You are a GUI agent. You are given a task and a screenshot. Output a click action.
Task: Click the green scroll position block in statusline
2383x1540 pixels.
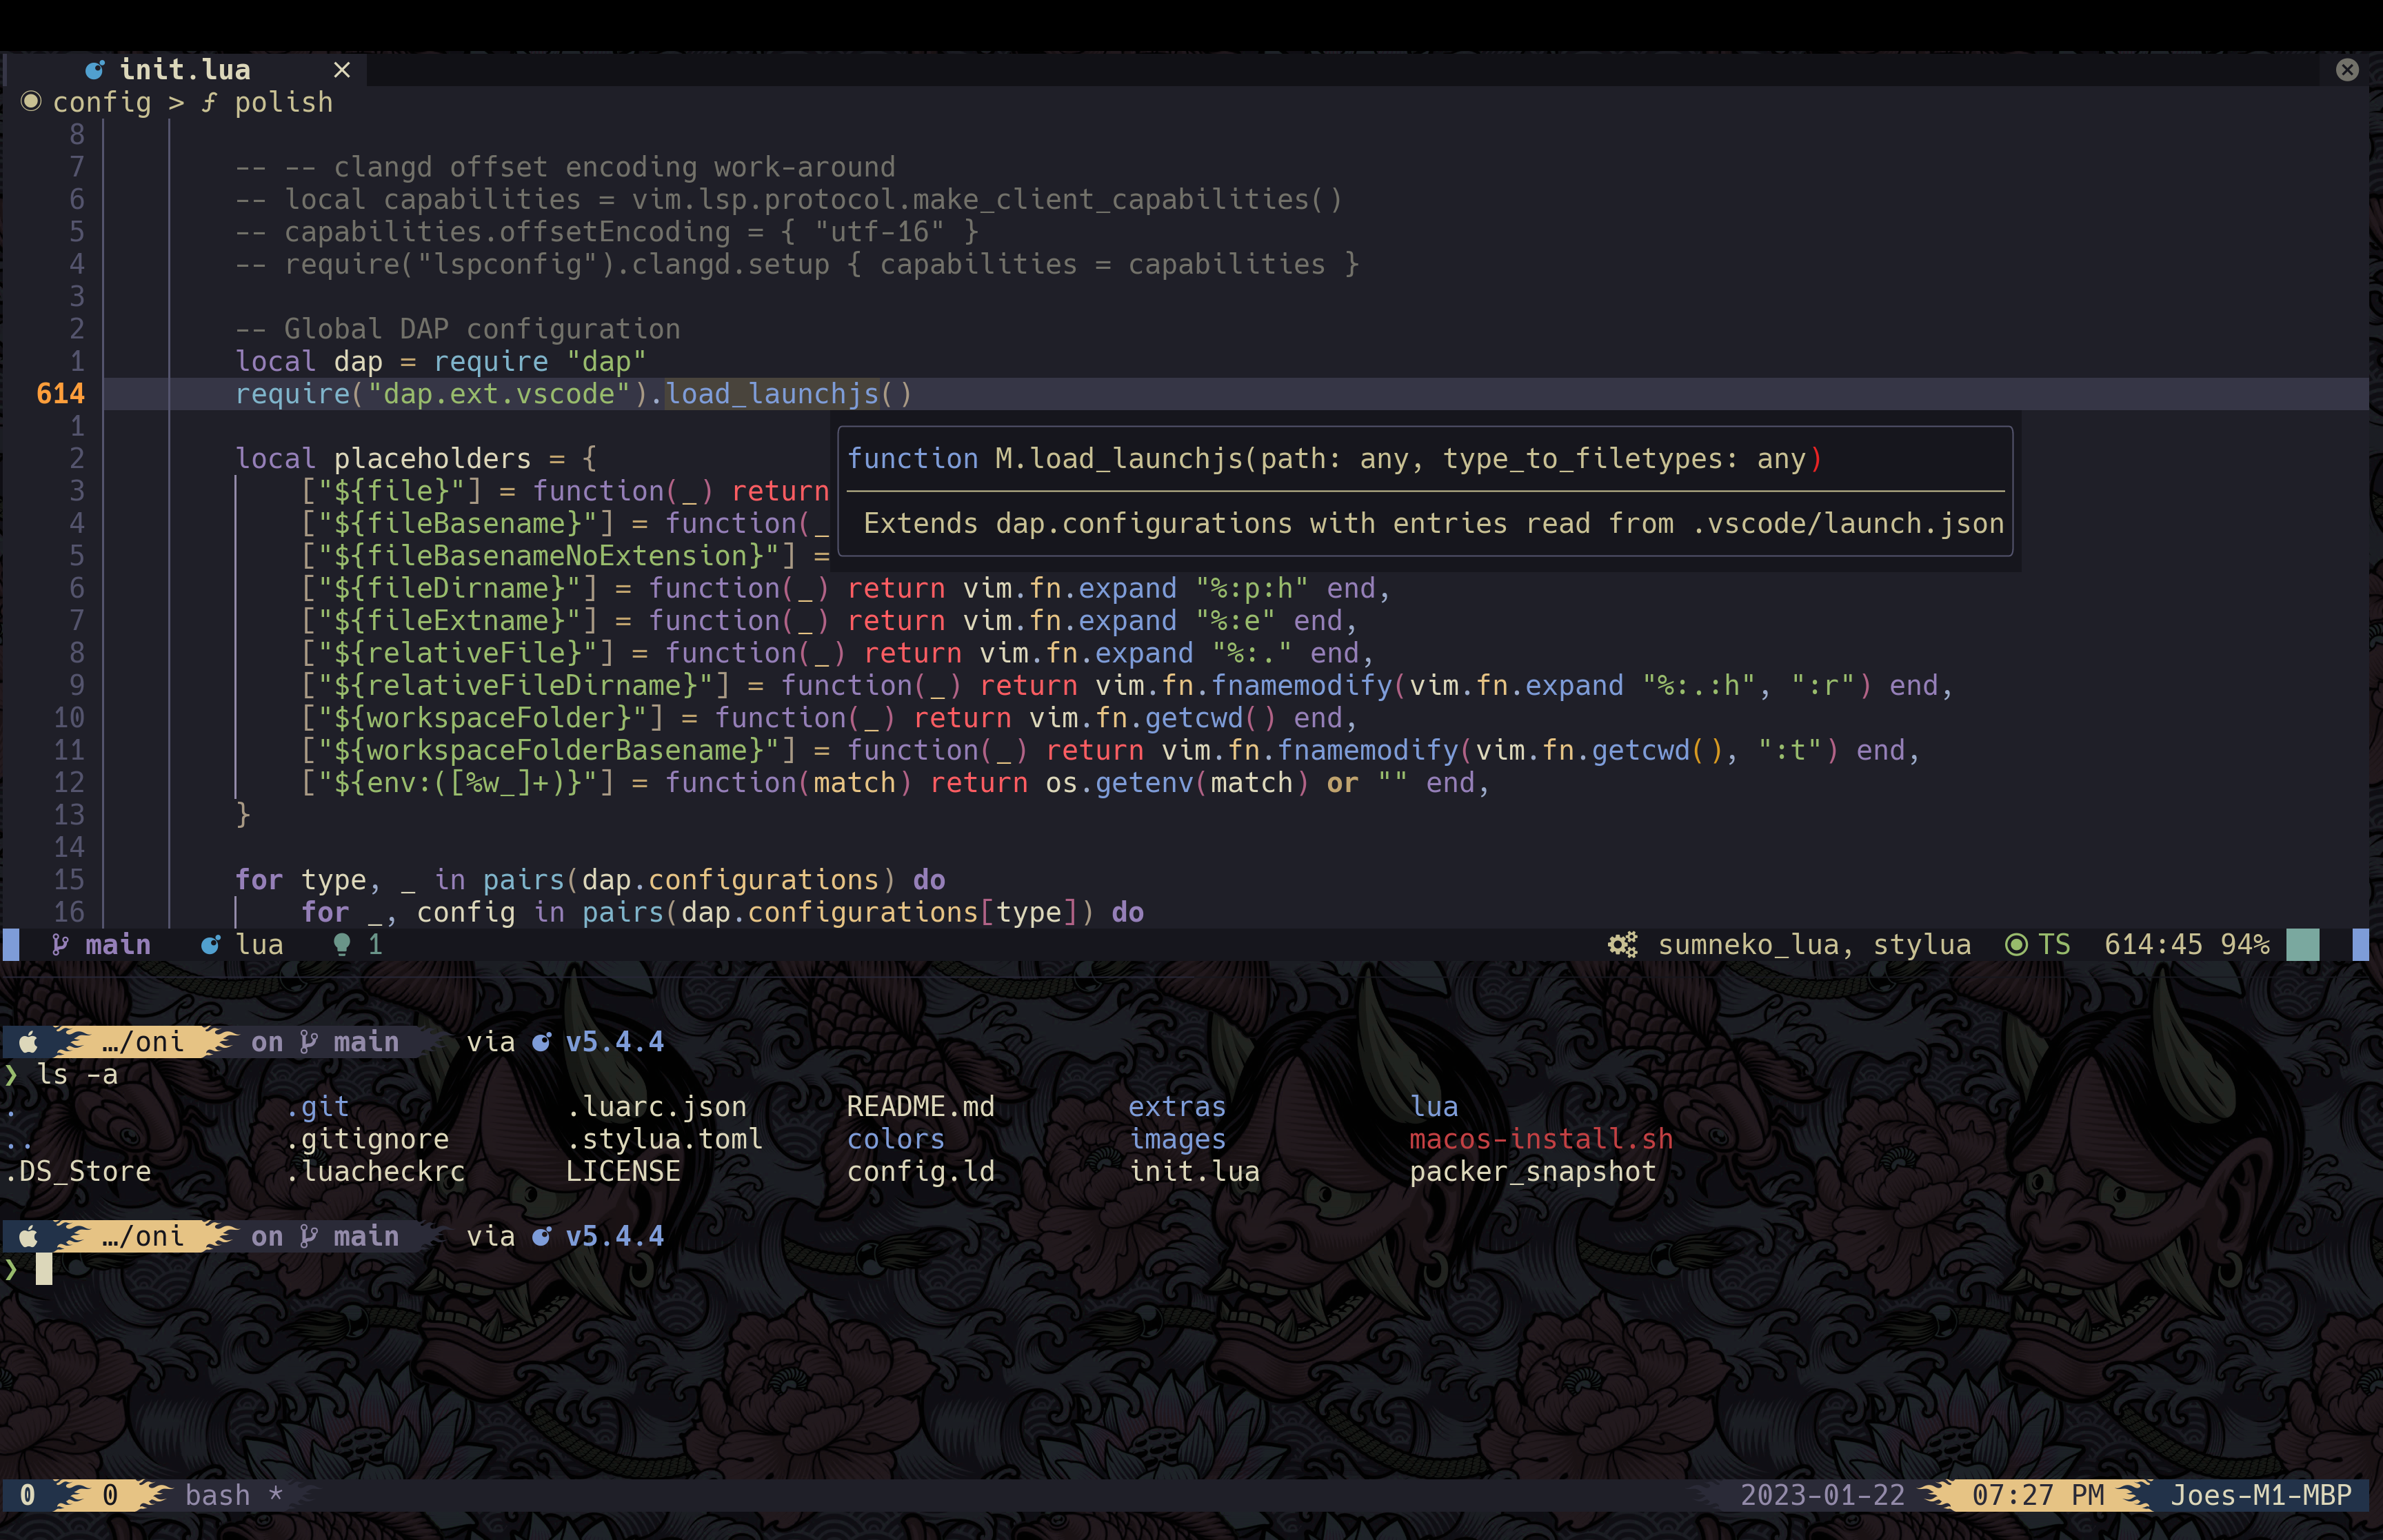[x=2302, y=944]
